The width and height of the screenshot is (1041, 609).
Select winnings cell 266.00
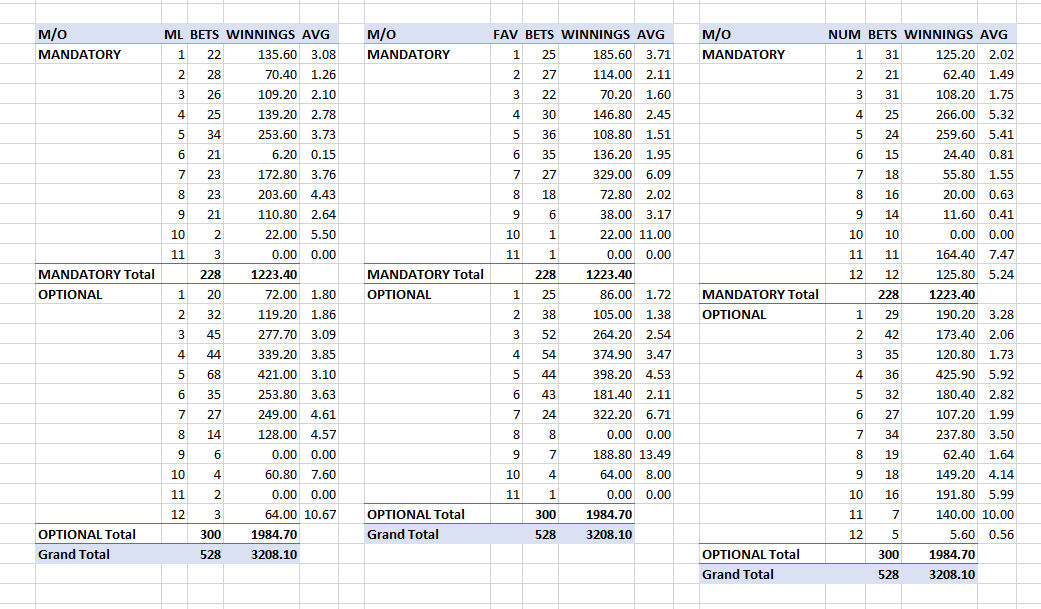[955, 114]
